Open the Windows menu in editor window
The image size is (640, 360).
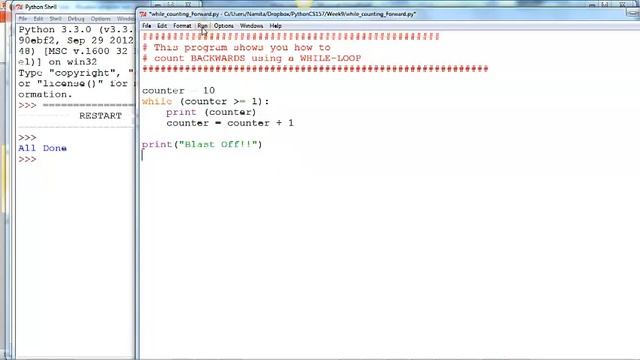tap(251, 26)
